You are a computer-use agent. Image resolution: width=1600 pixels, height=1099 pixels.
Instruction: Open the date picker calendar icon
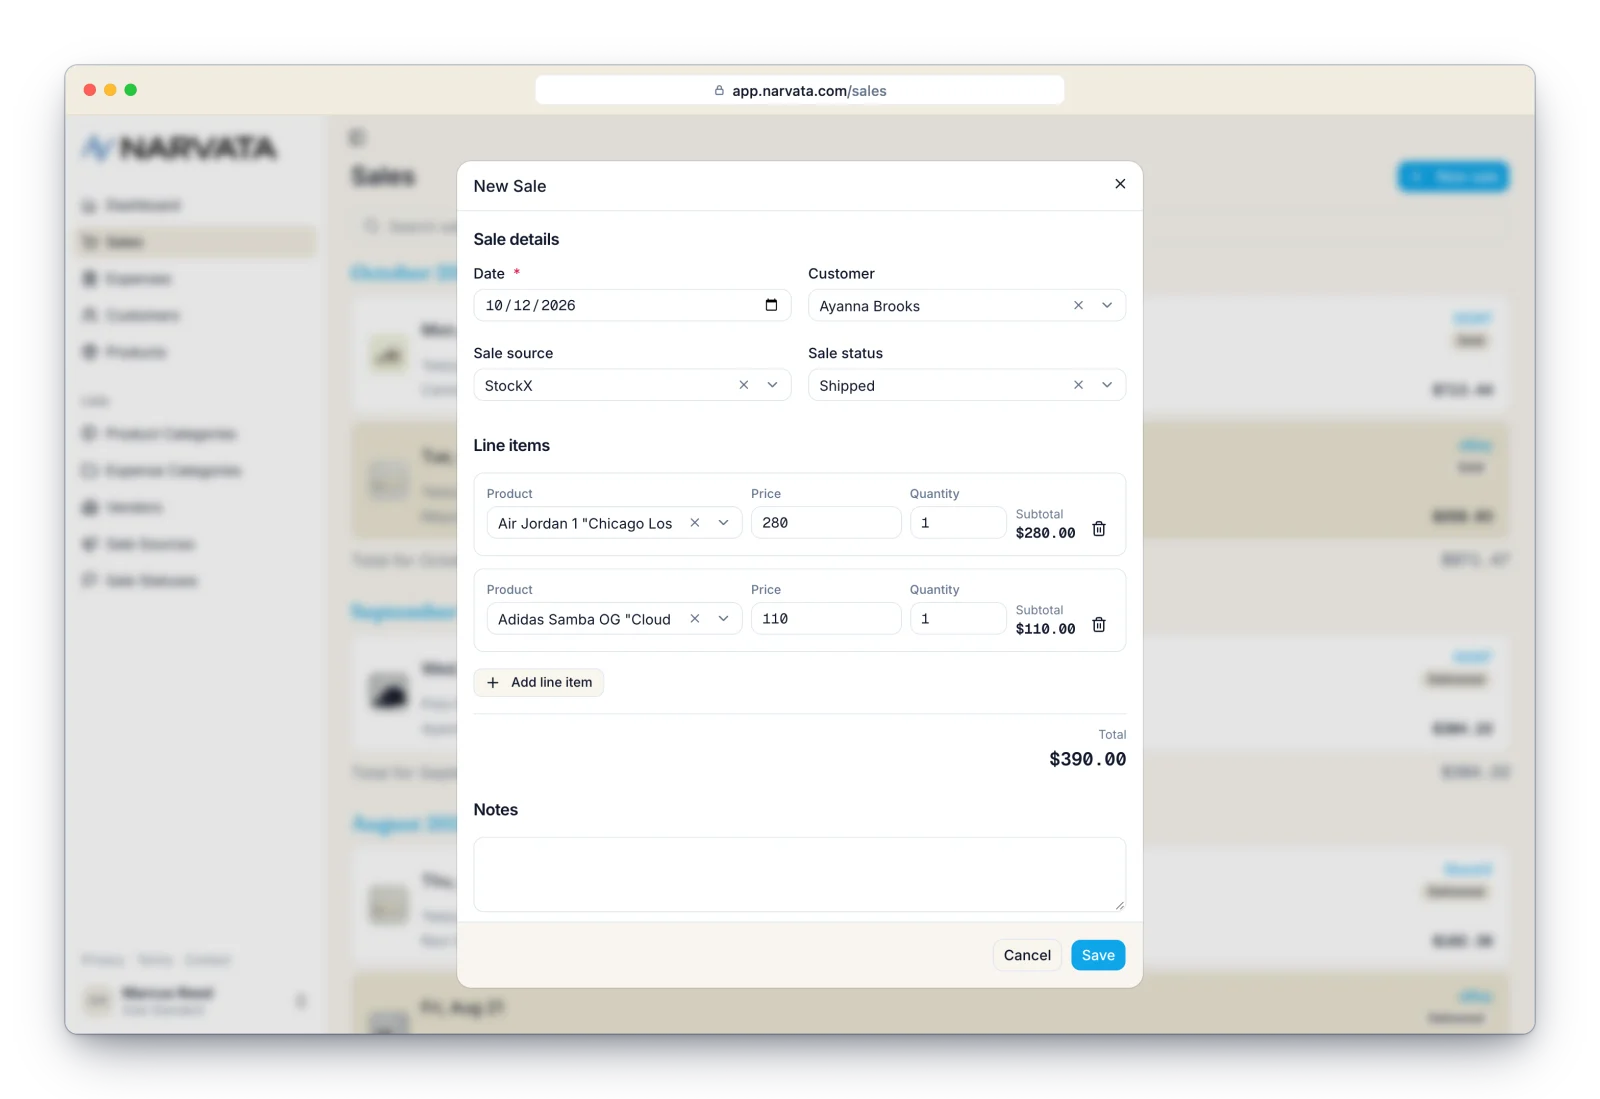(771, 305)
